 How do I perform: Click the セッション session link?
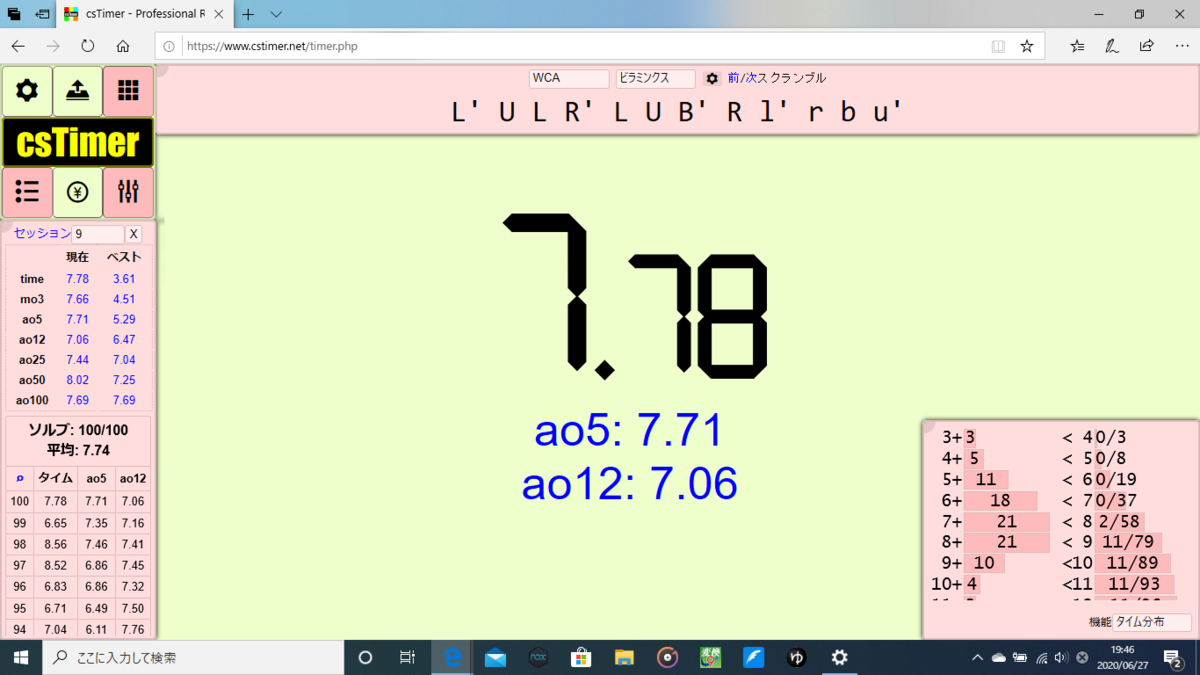tap(42, 233)
